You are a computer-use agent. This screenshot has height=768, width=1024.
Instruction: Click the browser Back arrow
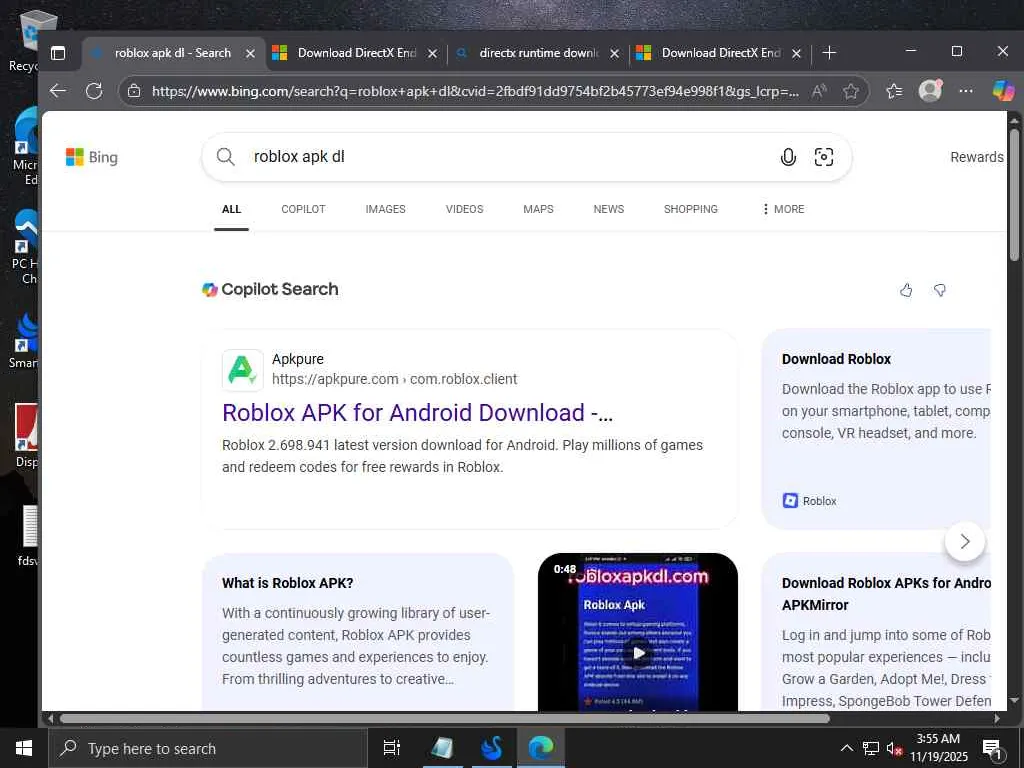coord(58,91)
